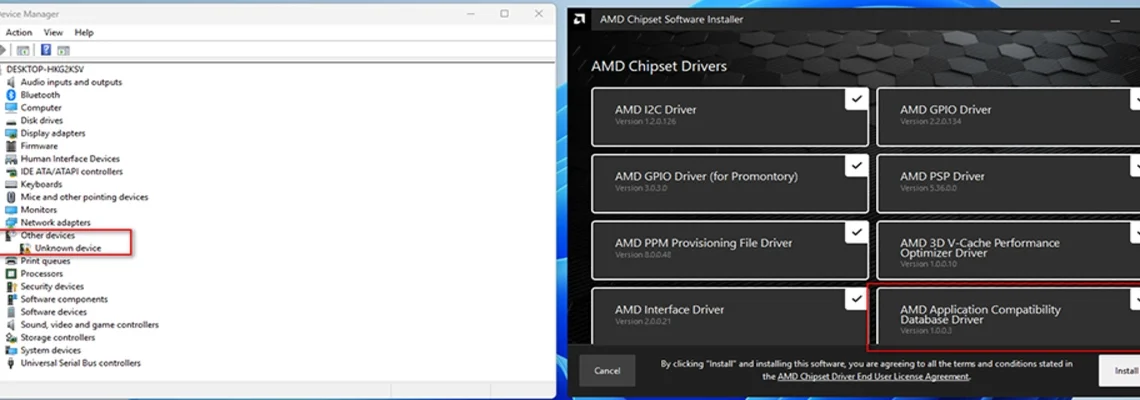Uncheck the AMD Interface Driver checkbox
This screenshot has width=1140, height=400.
(857, 298)
